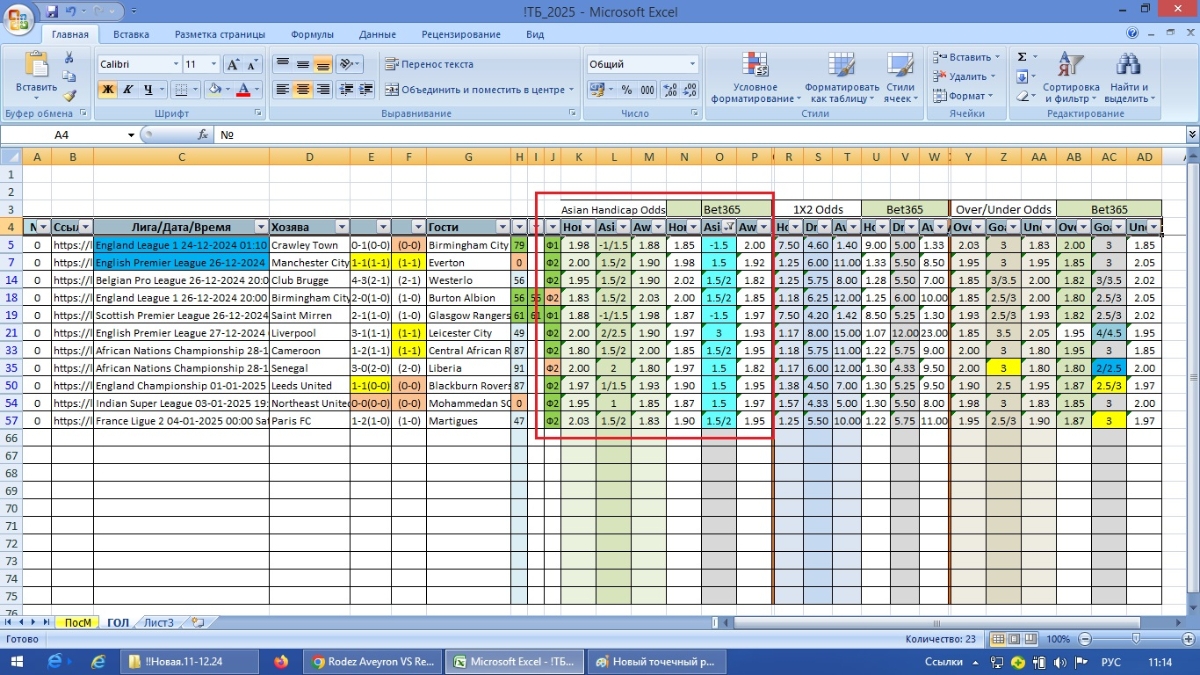
Task: Click the Percent Style icon
Action: pos(627,90)
